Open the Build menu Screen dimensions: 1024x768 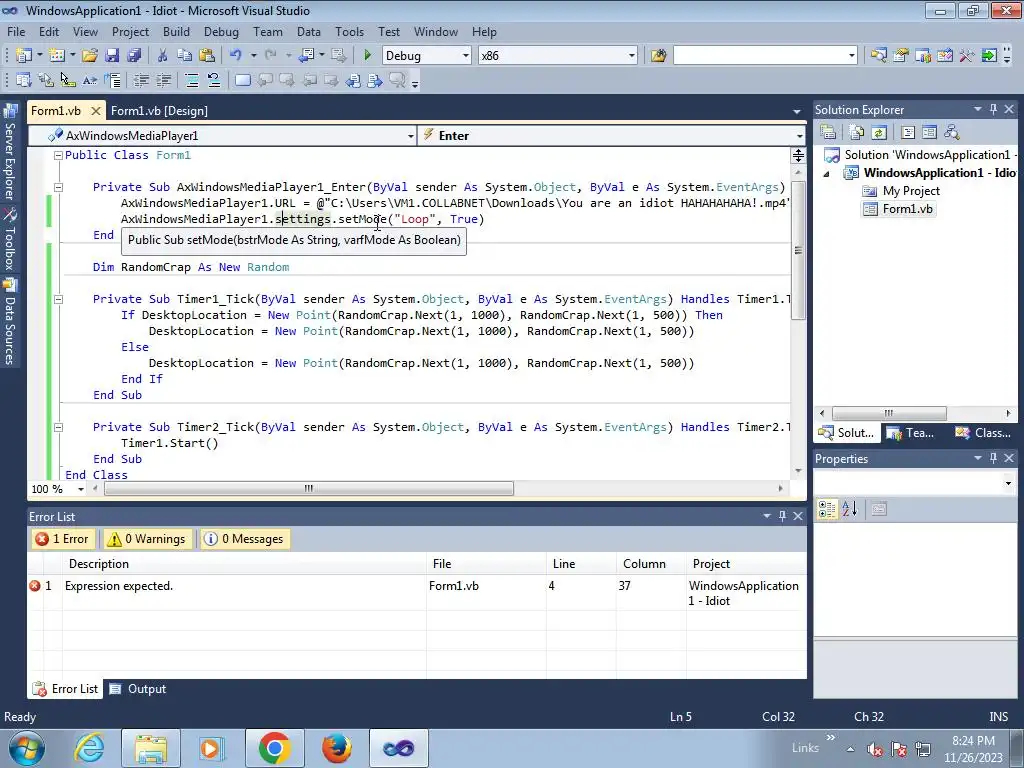tap(176, 31)
